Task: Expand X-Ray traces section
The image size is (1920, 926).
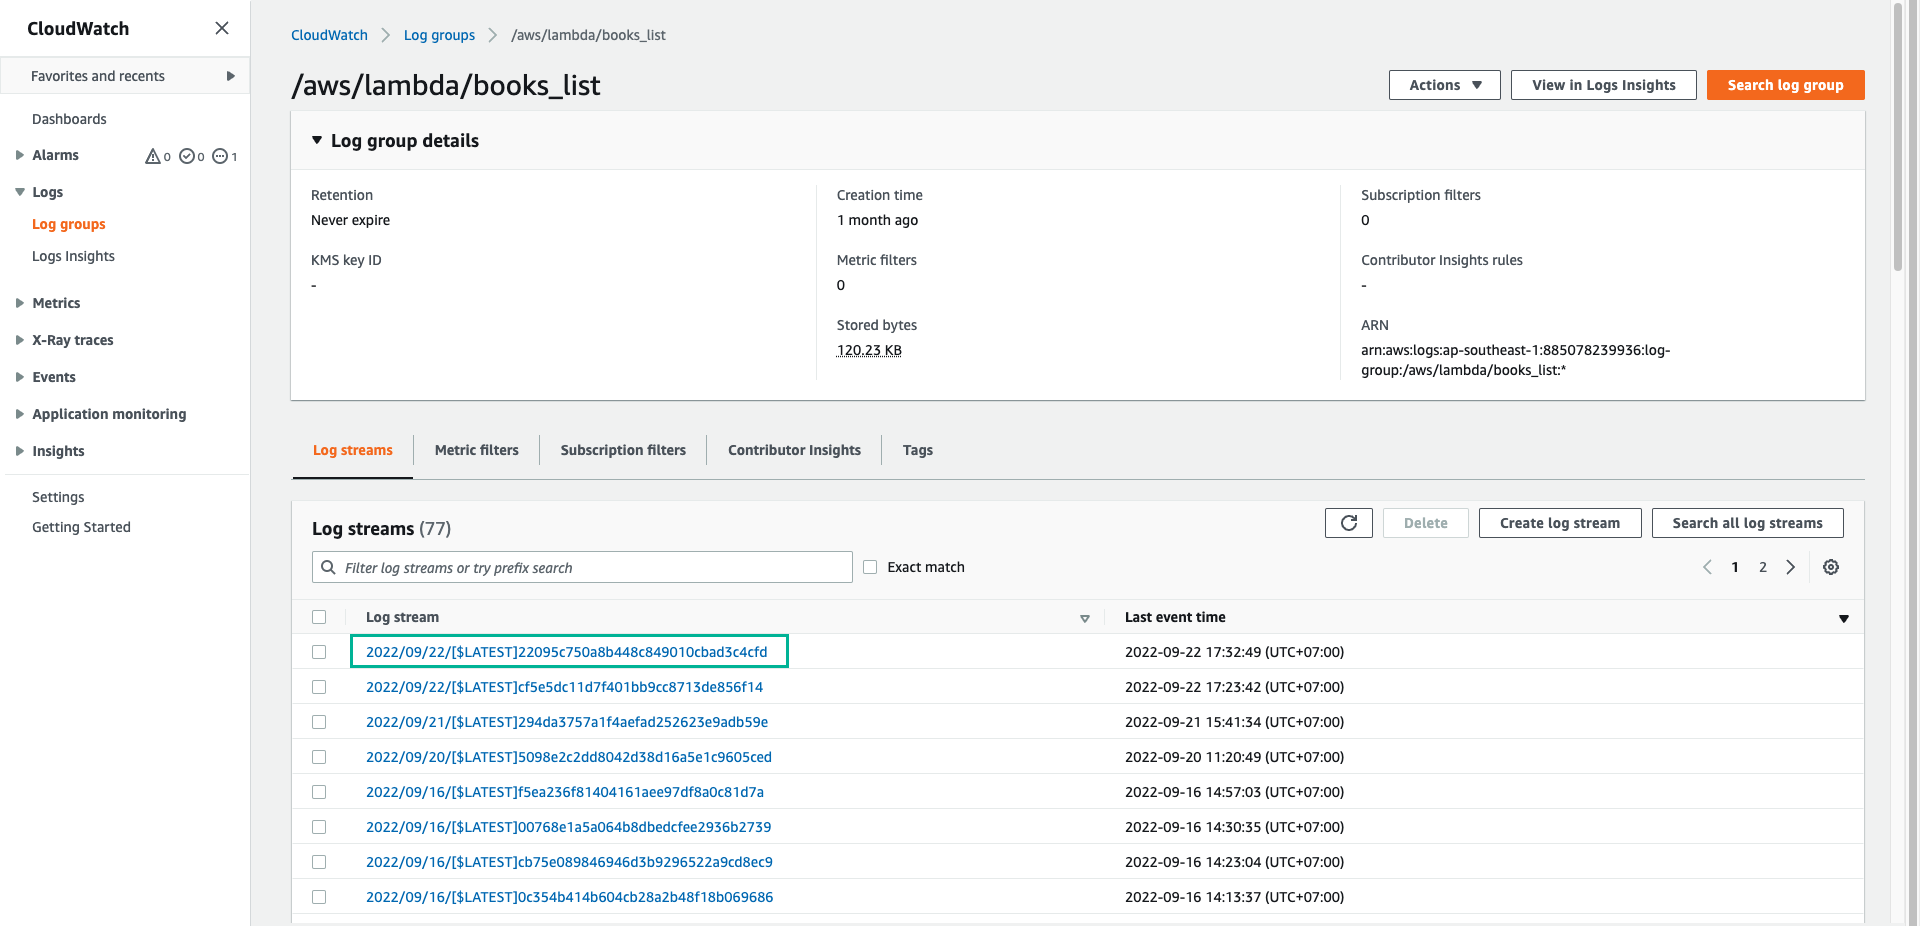Action: 19,340
